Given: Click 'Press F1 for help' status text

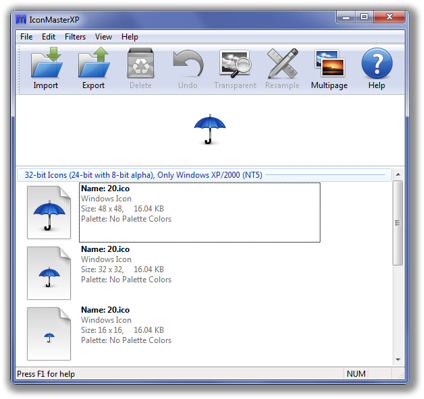Looking at the screenshot, I should point(46,374).
